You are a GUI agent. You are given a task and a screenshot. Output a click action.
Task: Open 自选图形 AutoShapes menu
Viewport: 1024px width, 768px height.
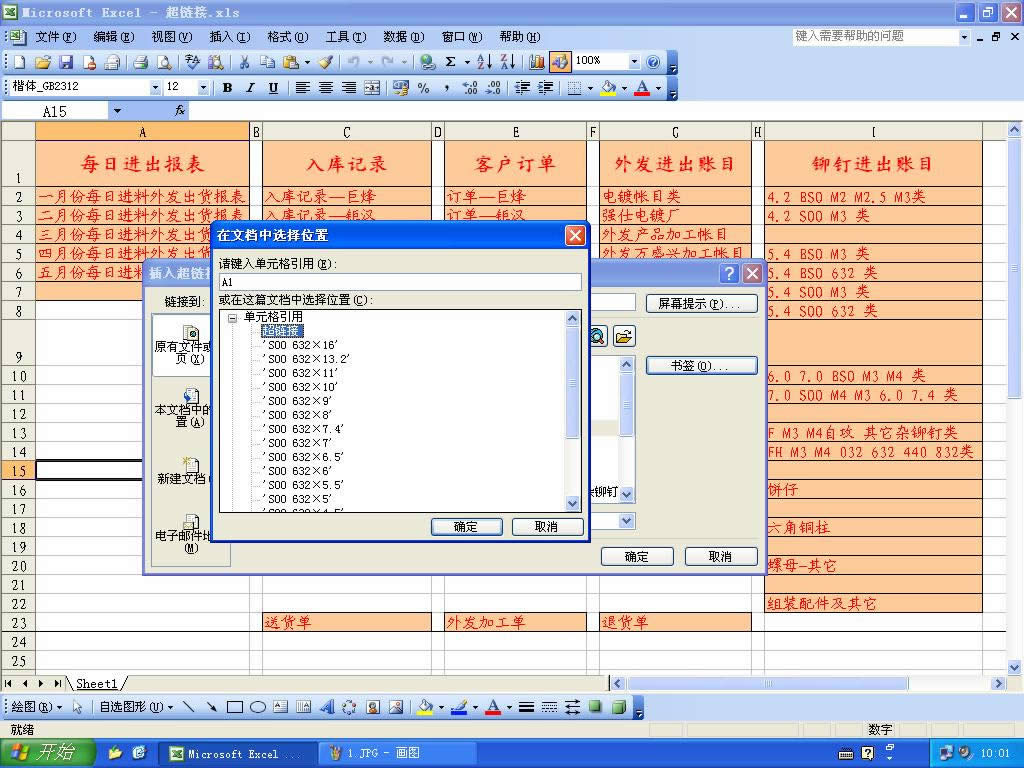(x=136, y=707)
